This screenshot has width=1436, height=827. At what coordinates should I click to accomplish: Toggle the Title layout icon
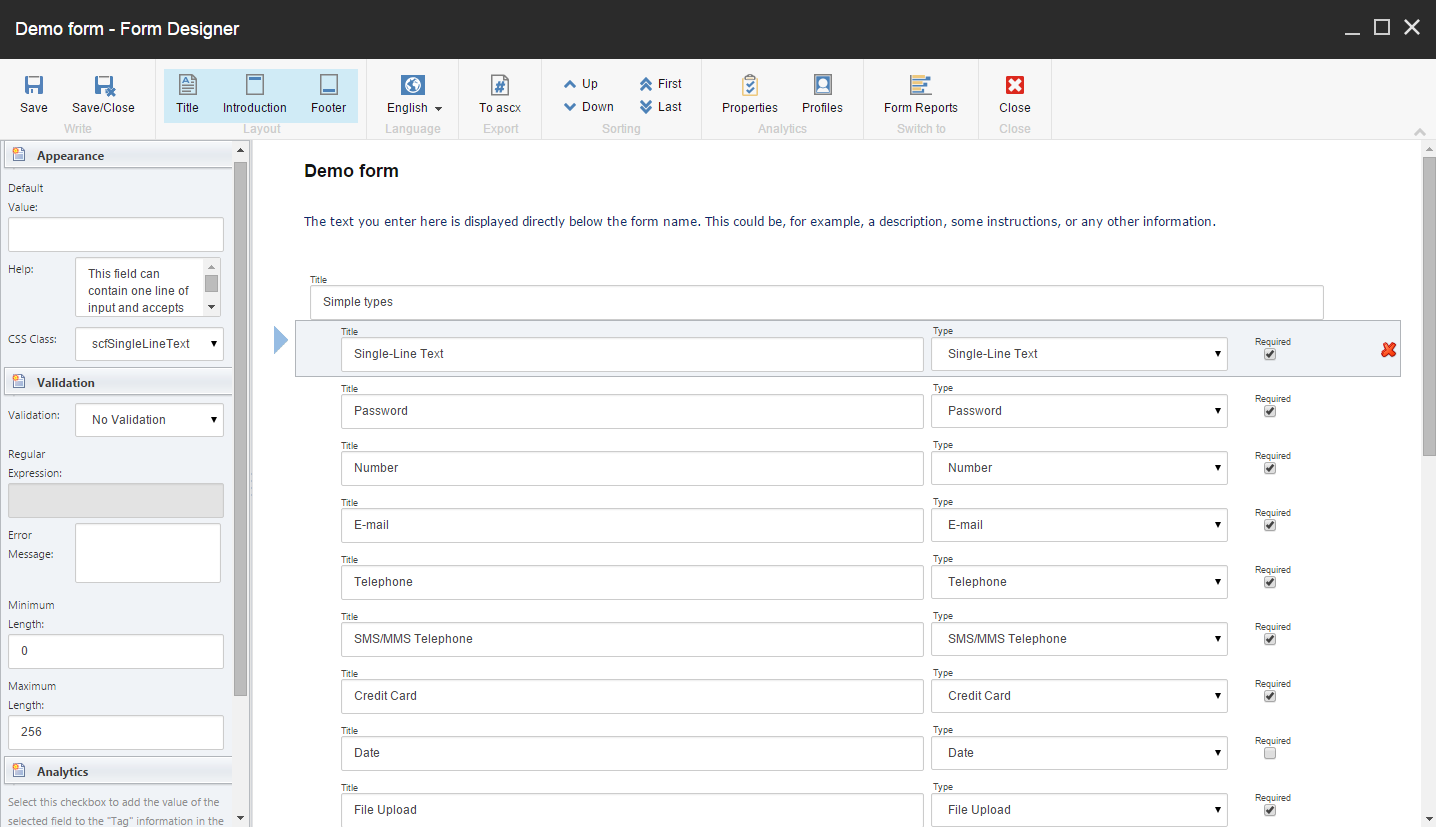(187, 85)
